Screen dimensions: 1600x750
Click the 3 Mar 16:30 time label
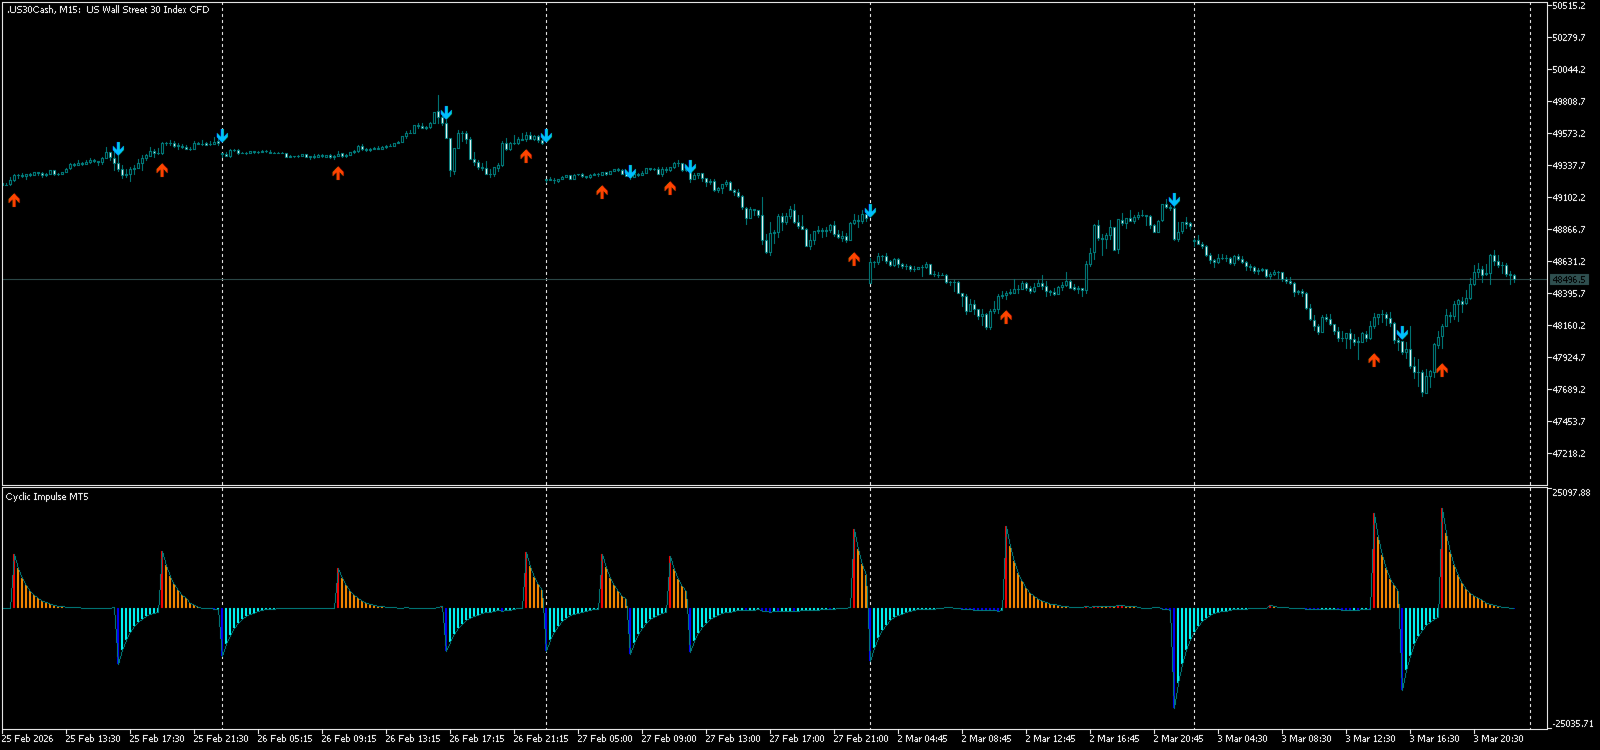click(x=1434, y=739)
